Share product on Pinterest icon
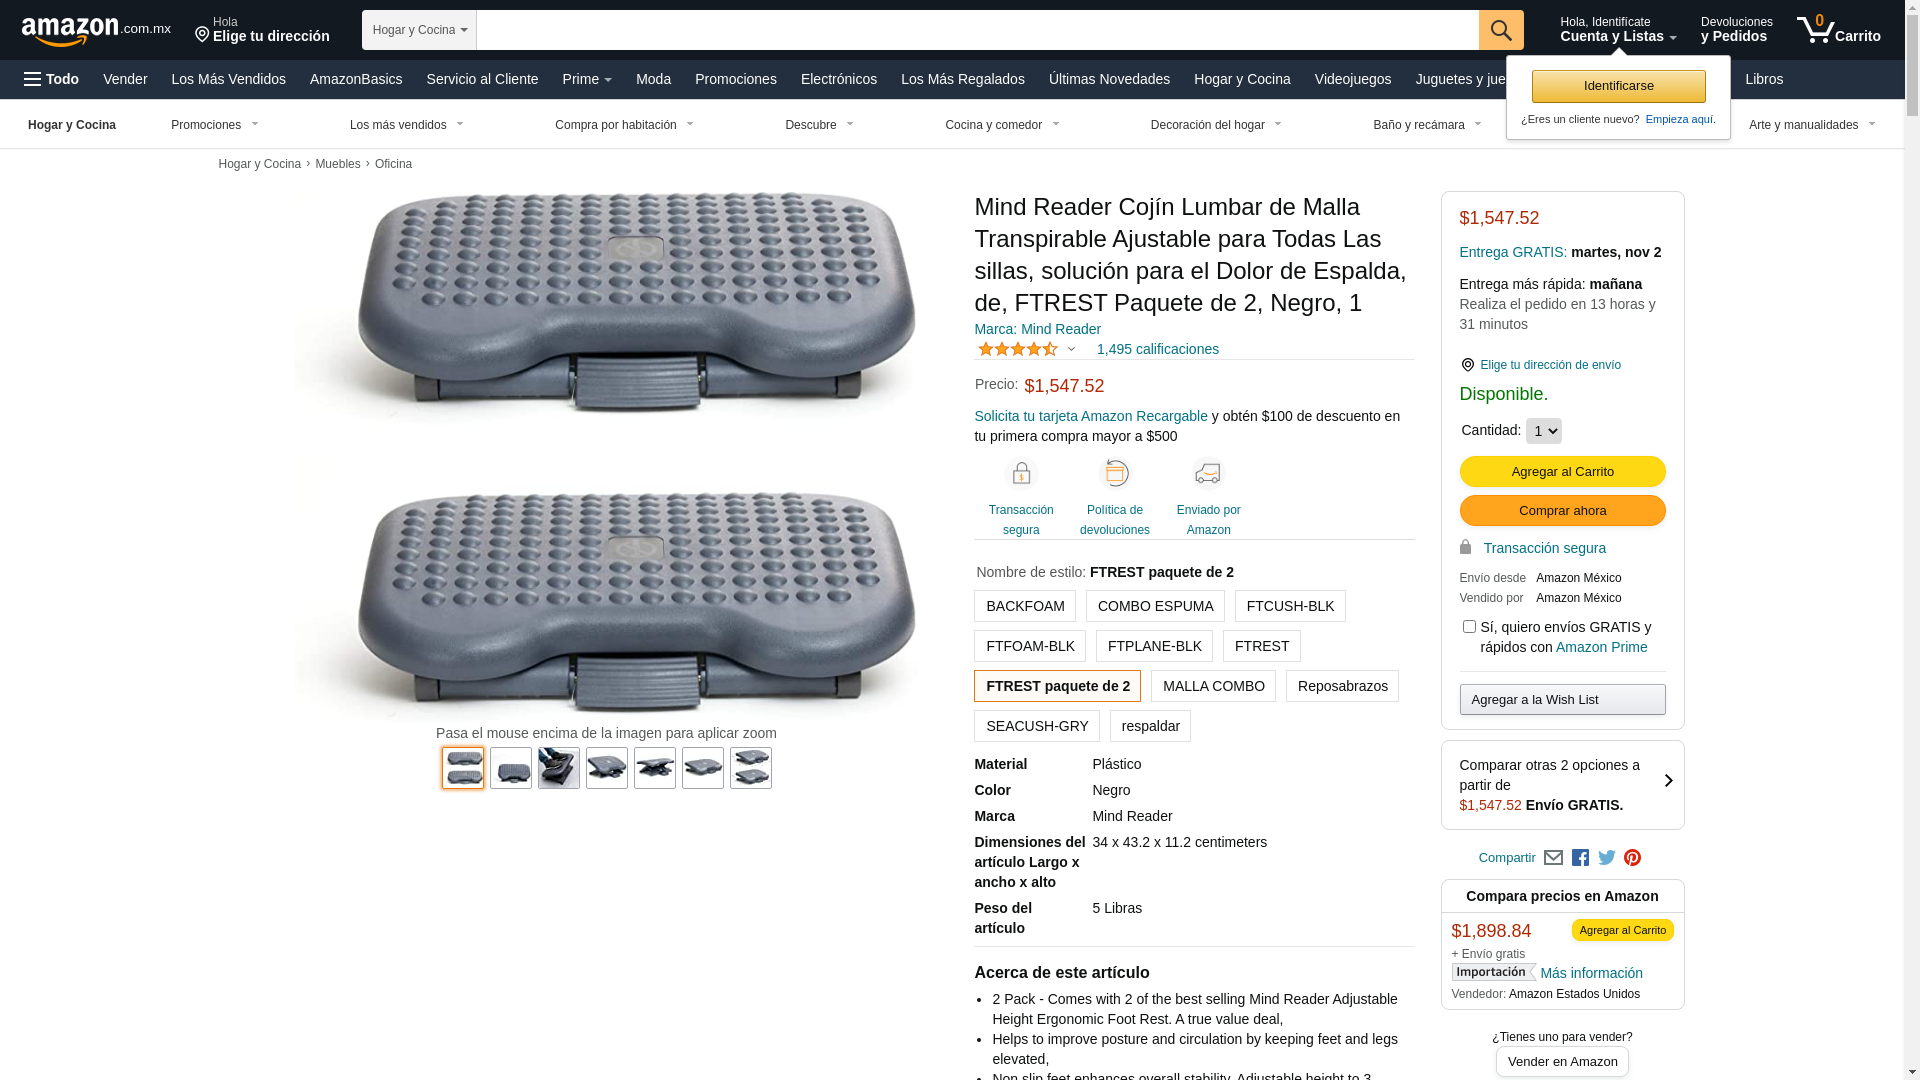 point(1632,858)
